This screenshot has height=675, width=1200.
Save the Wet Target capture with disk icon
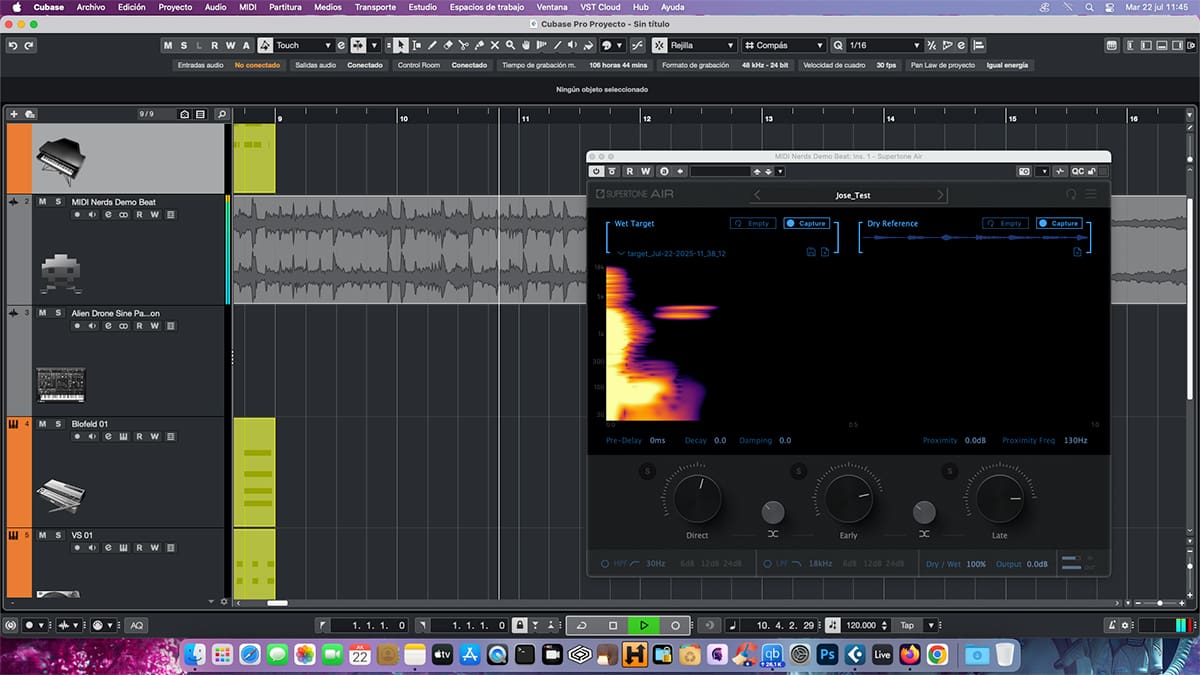click(x=811, y=252)
